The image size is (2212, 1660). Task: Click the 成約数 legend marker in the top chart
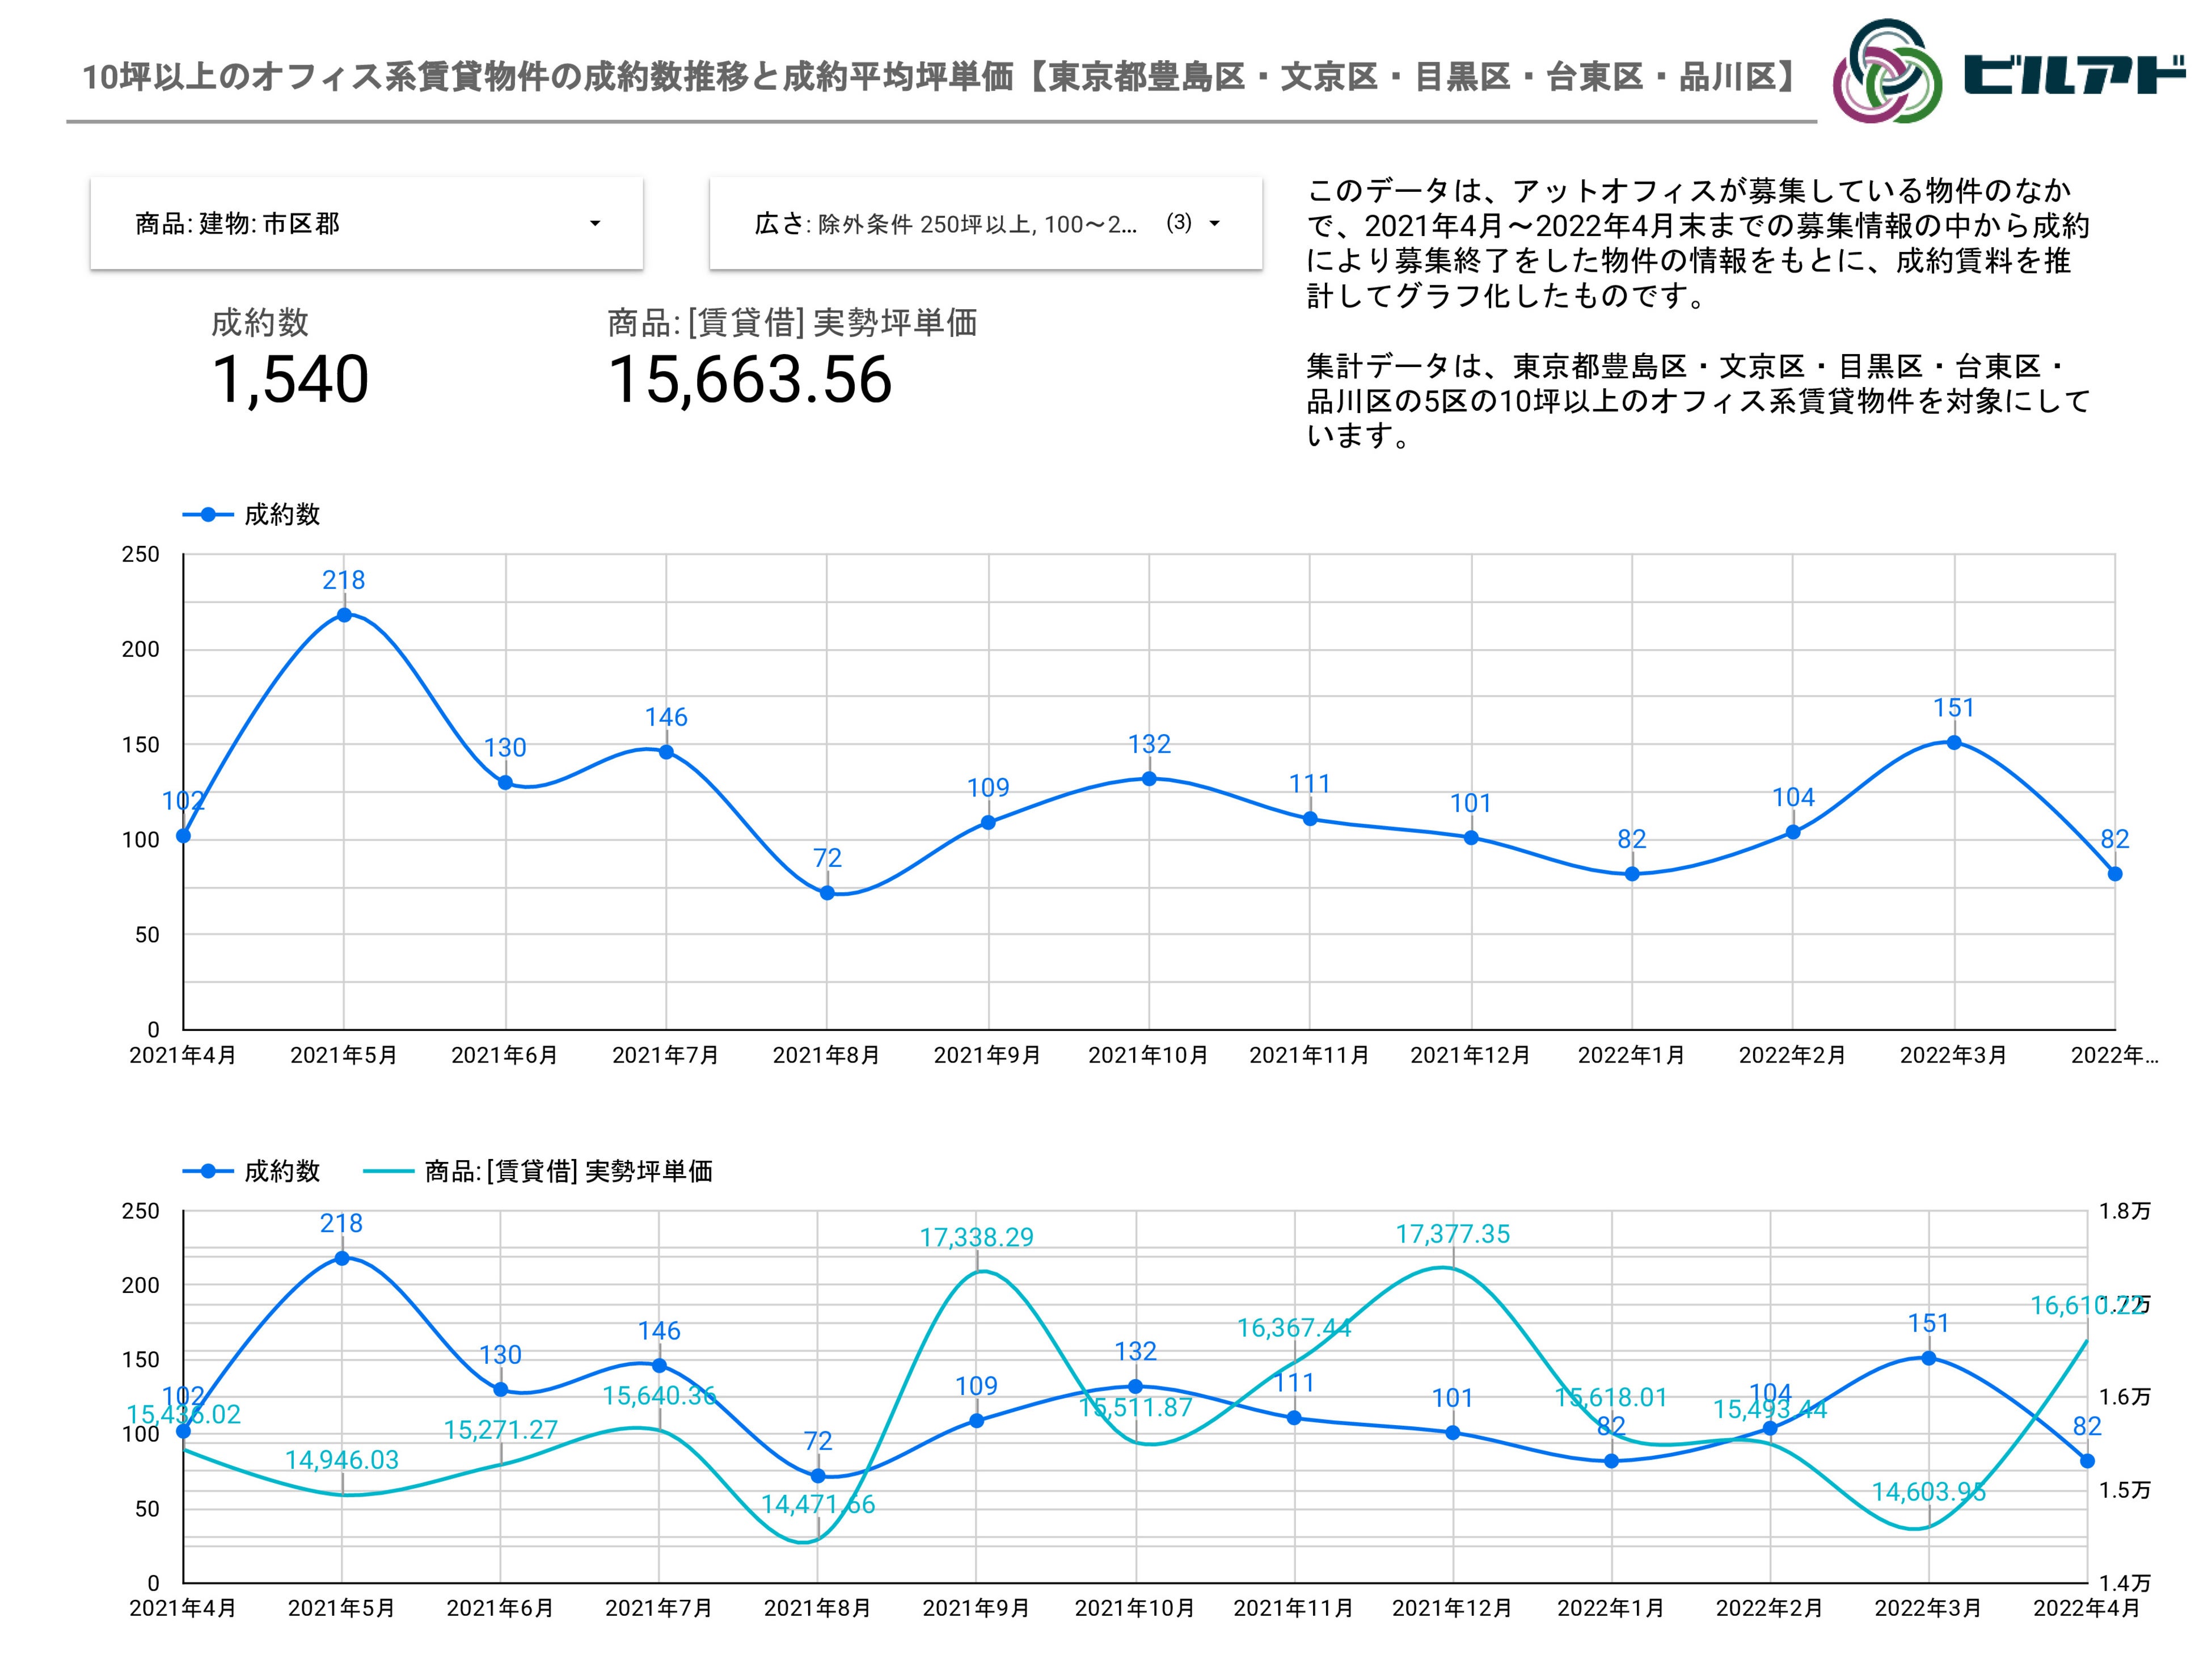[x=208, y=515]
